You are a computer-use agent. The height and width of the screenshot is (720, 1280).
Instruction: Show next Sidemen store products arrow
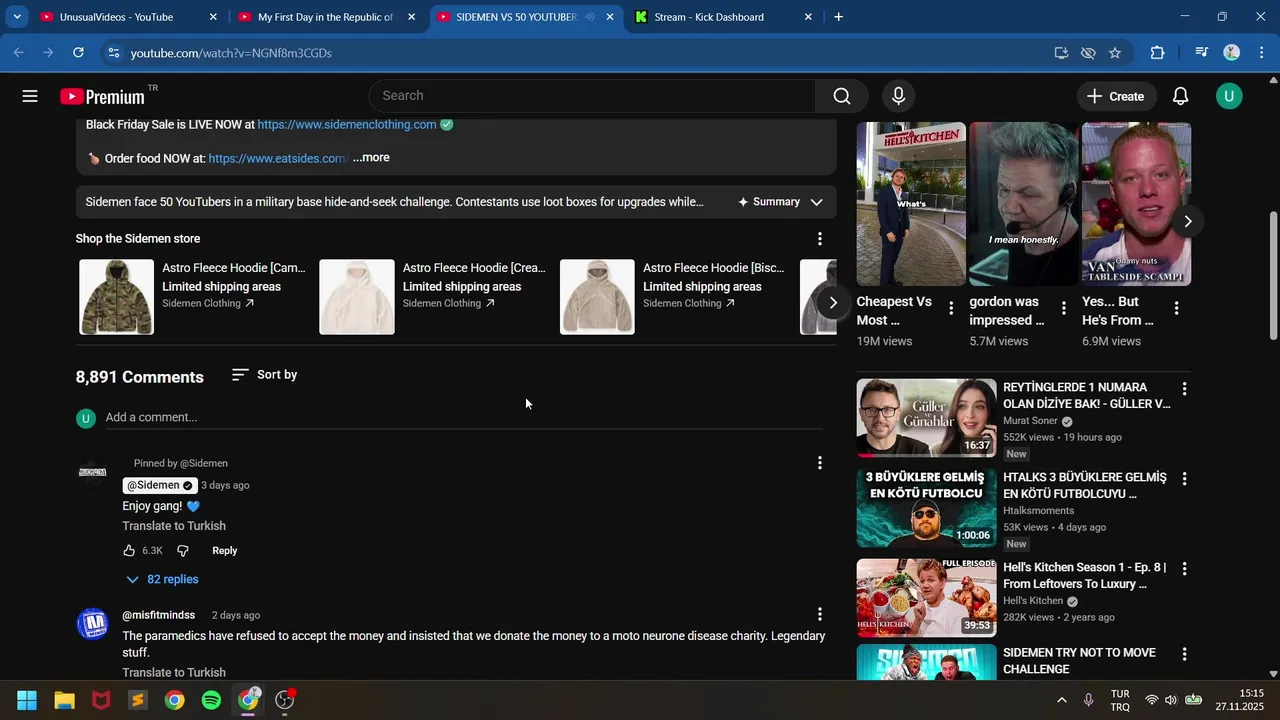pos(832,302)
